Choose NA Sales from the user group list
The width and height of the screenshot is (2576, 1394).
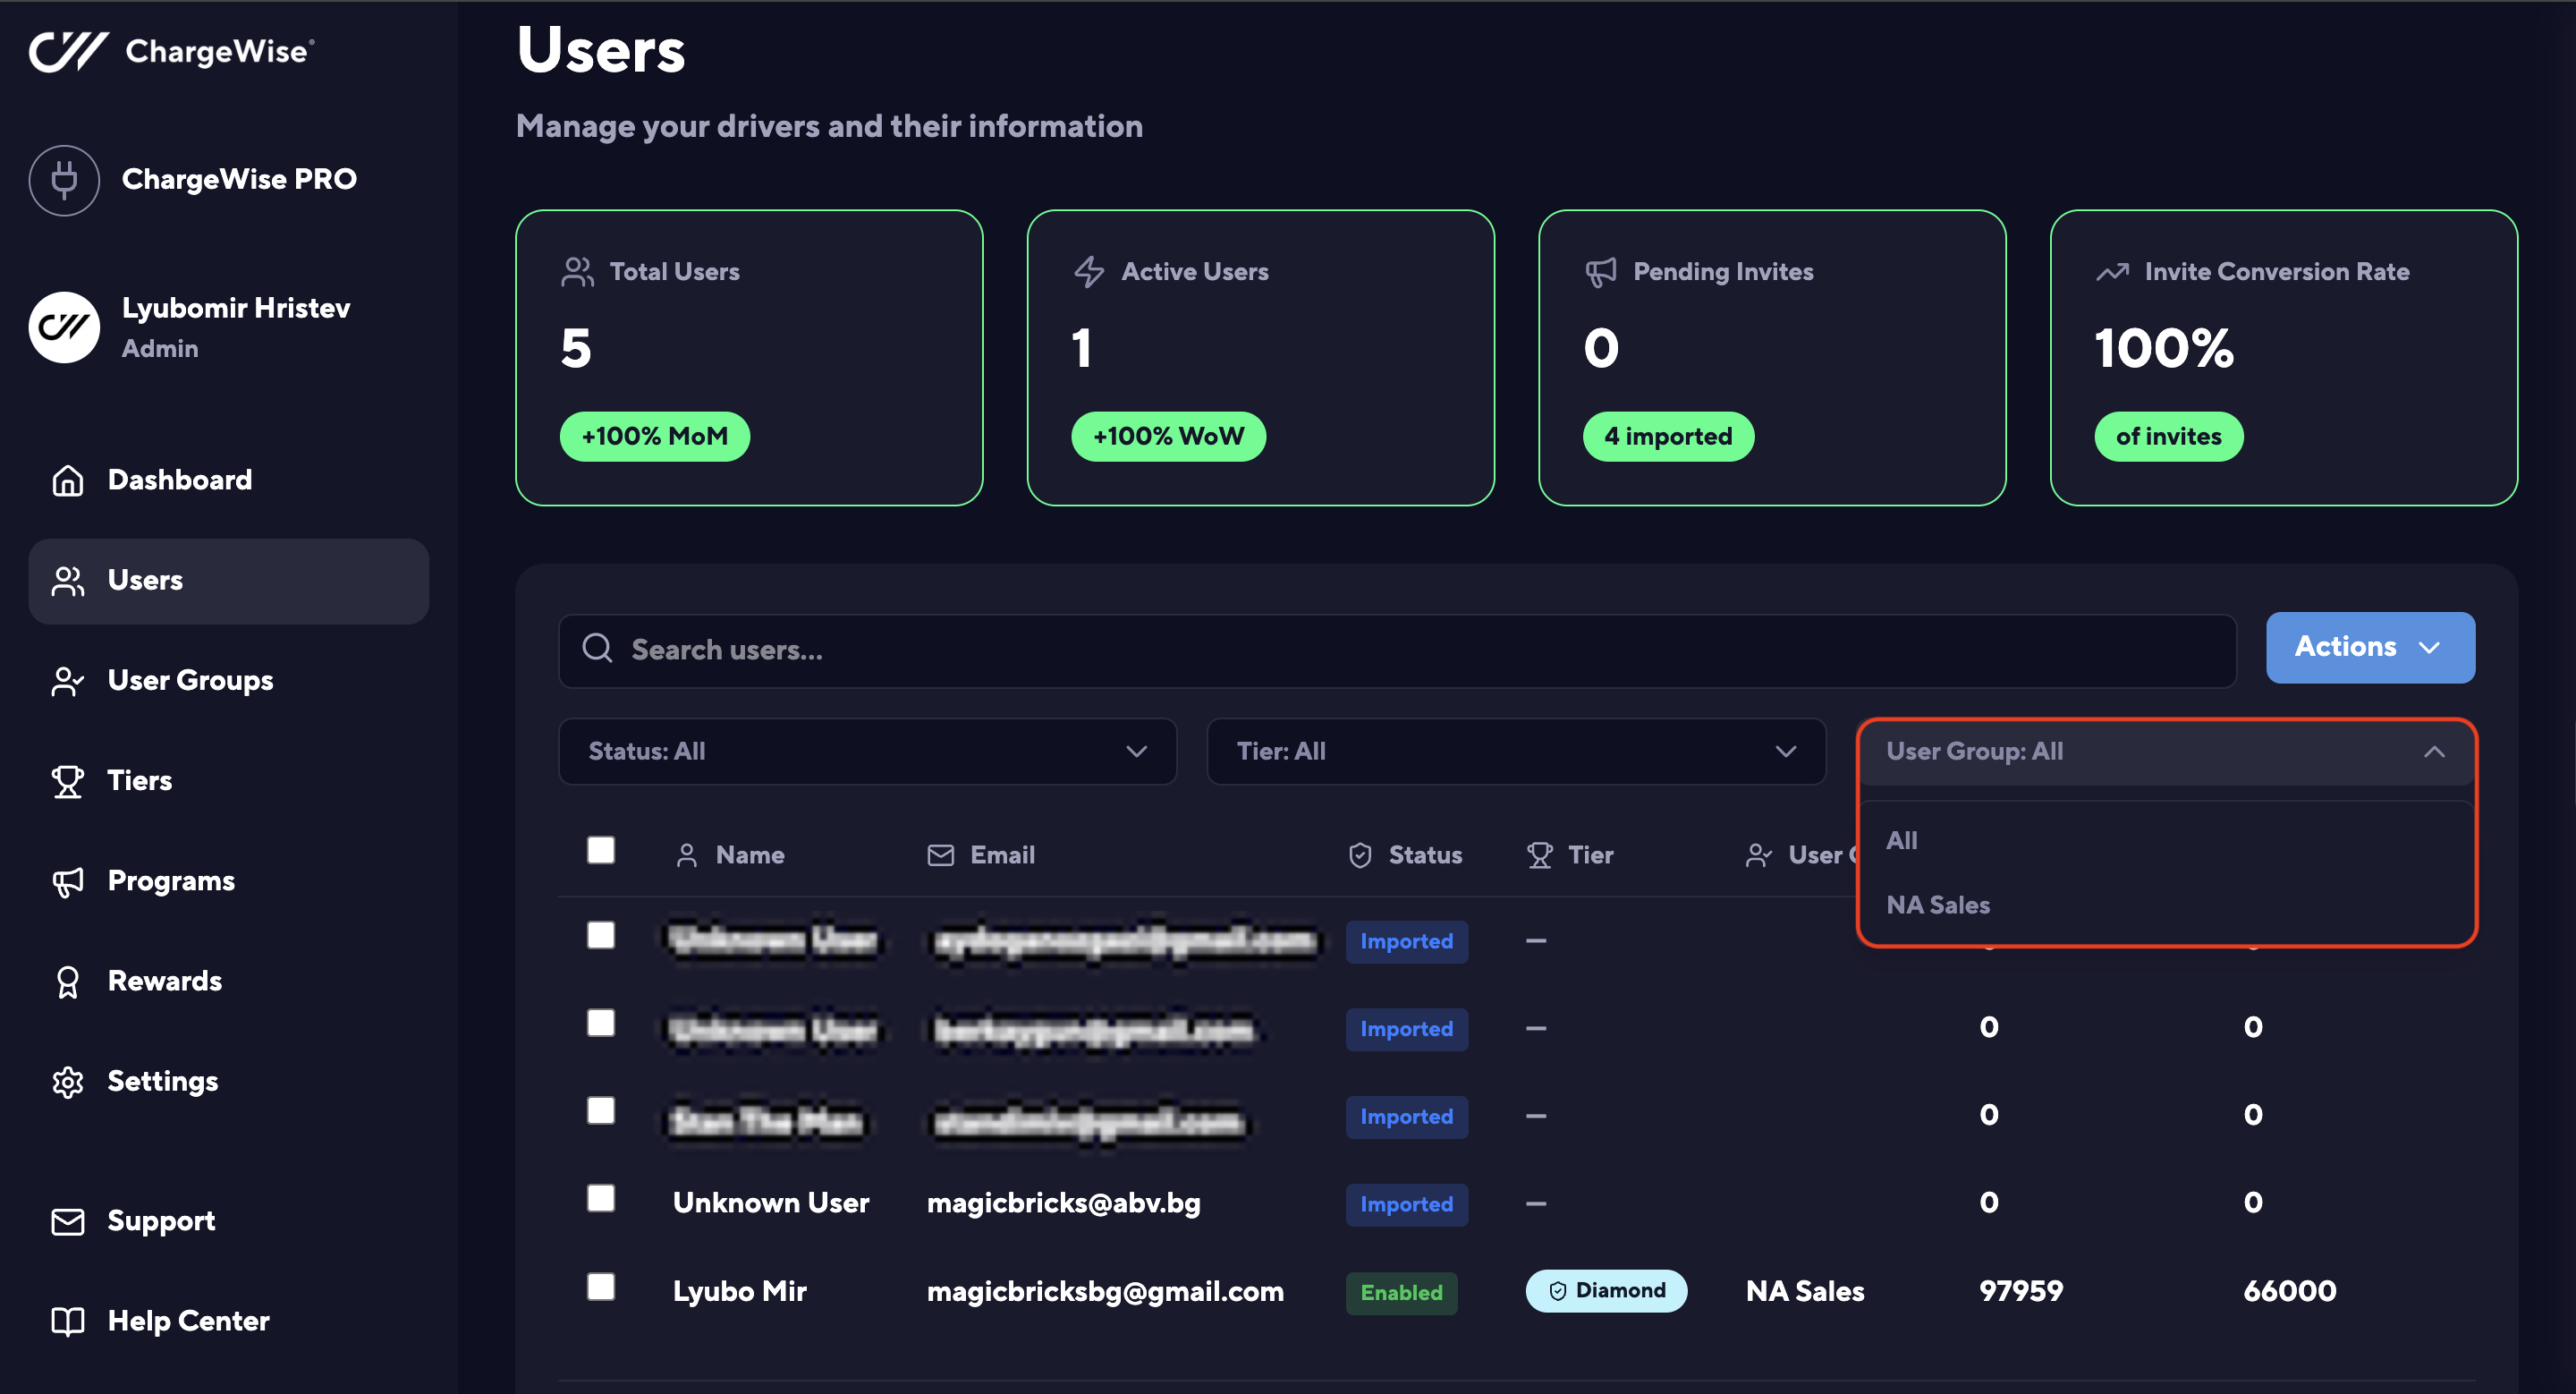[1937, 905]
